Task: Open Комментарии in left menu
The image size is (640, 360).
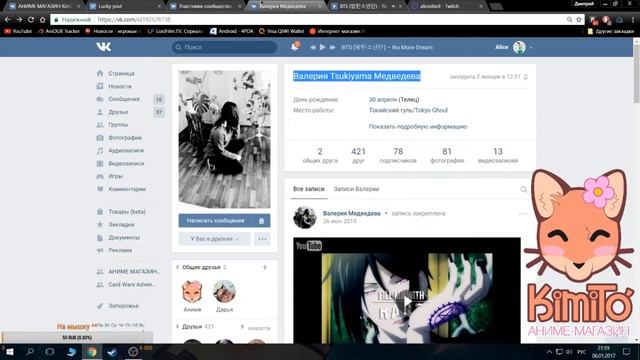Action: (127, 189)
